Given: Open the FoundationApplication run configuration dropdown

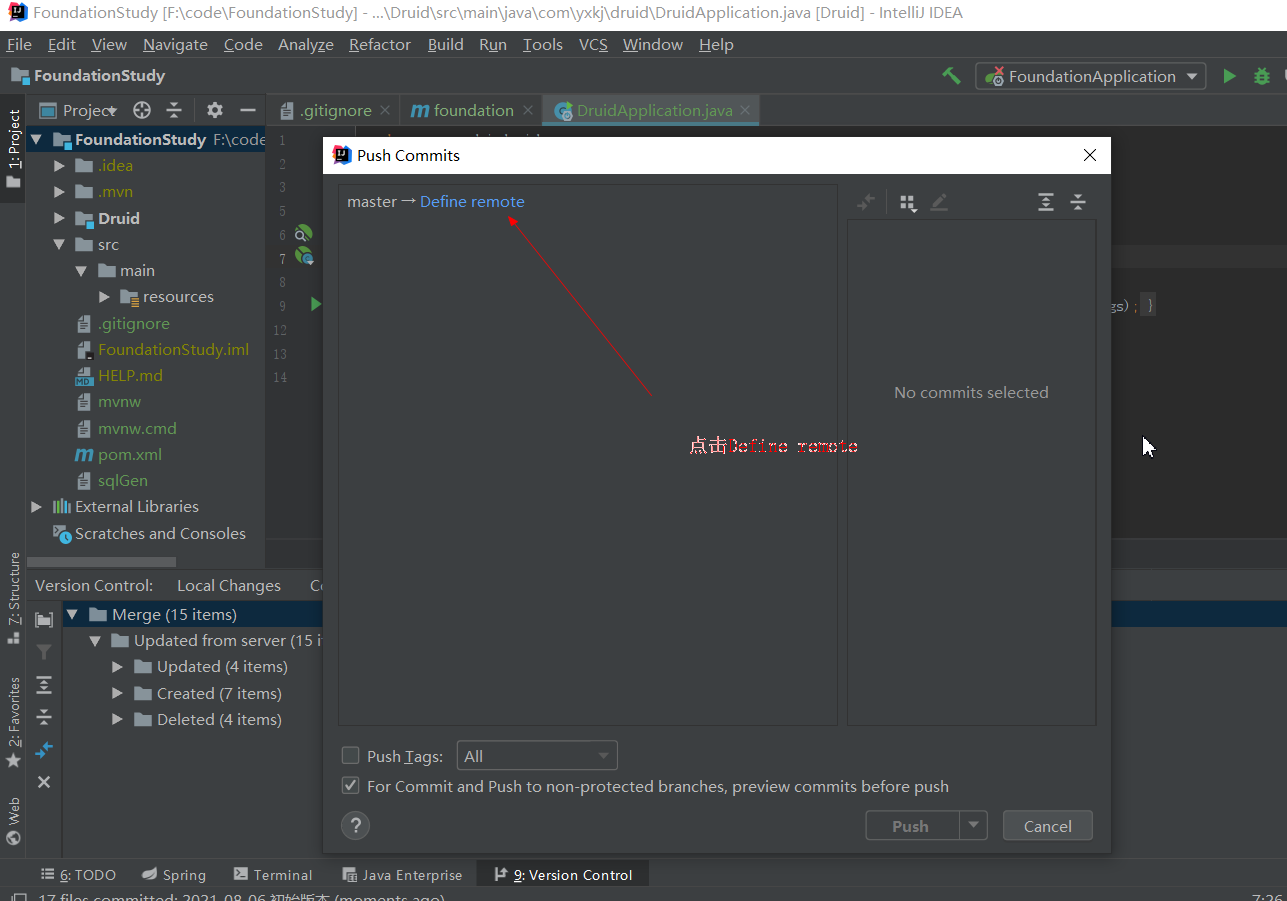Looking at the screenshot, I should [x=1091, y=76].
